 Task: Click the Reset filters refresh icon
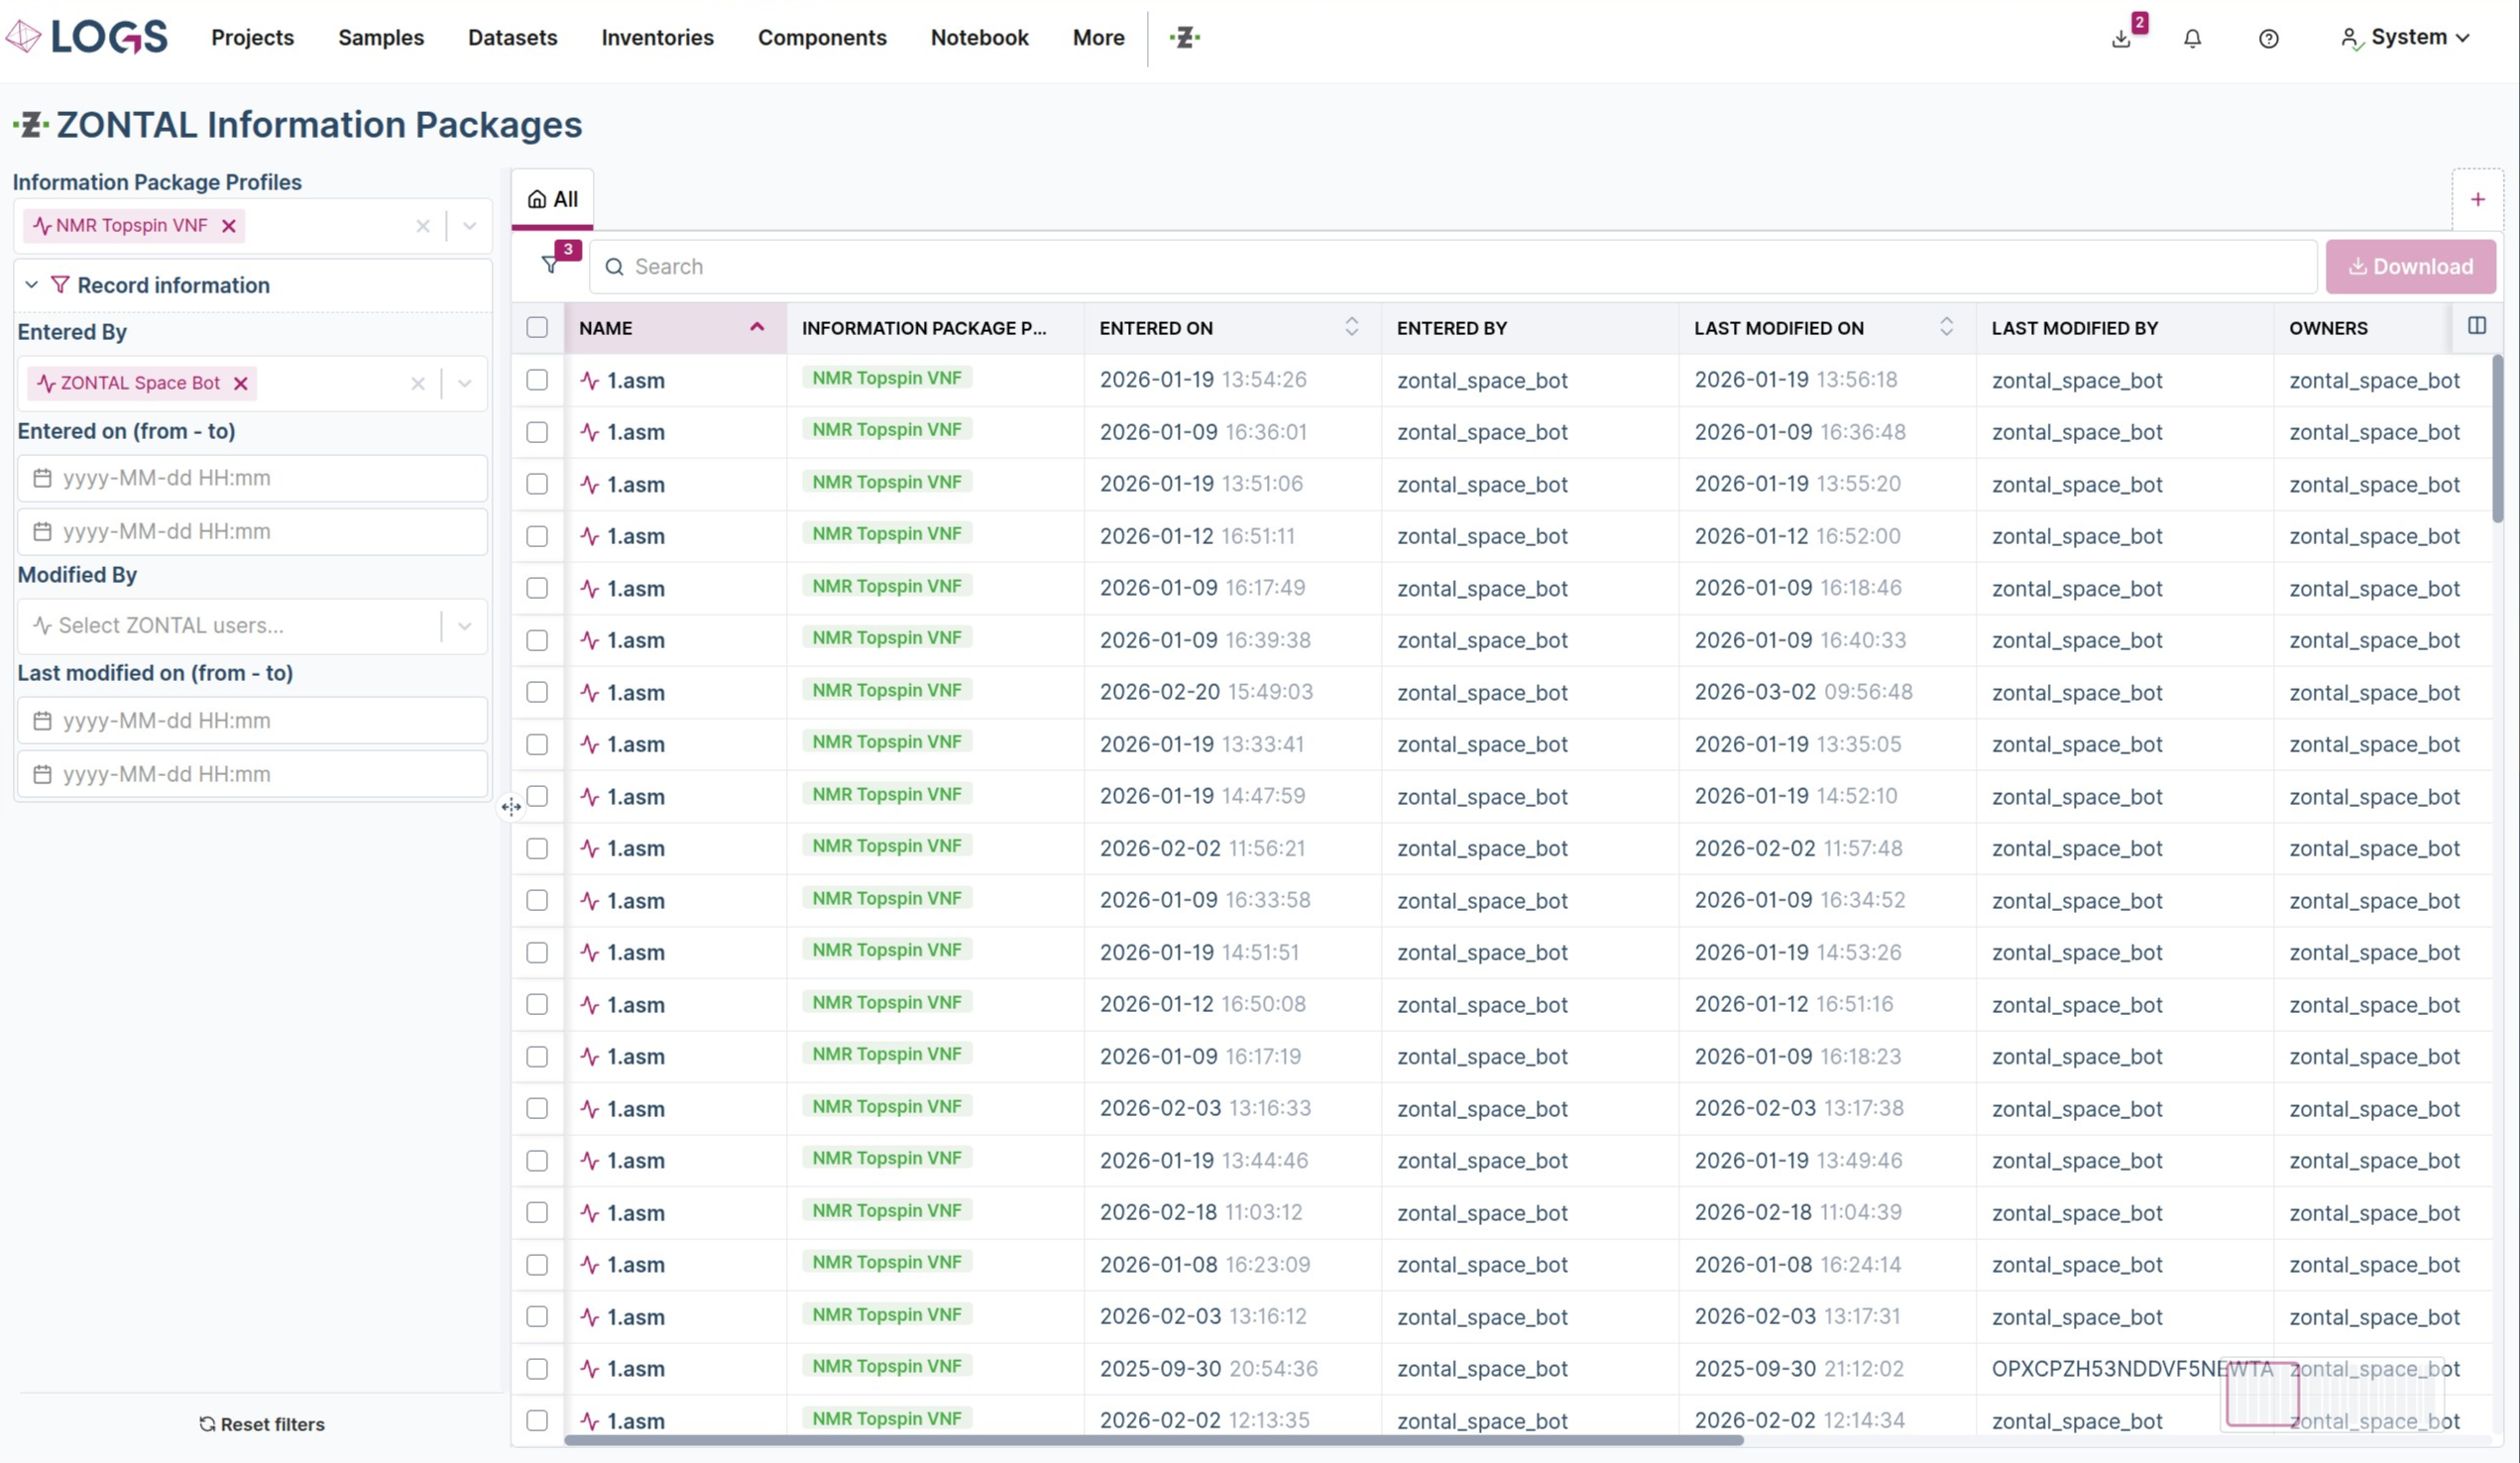[x=207, y=1424]
